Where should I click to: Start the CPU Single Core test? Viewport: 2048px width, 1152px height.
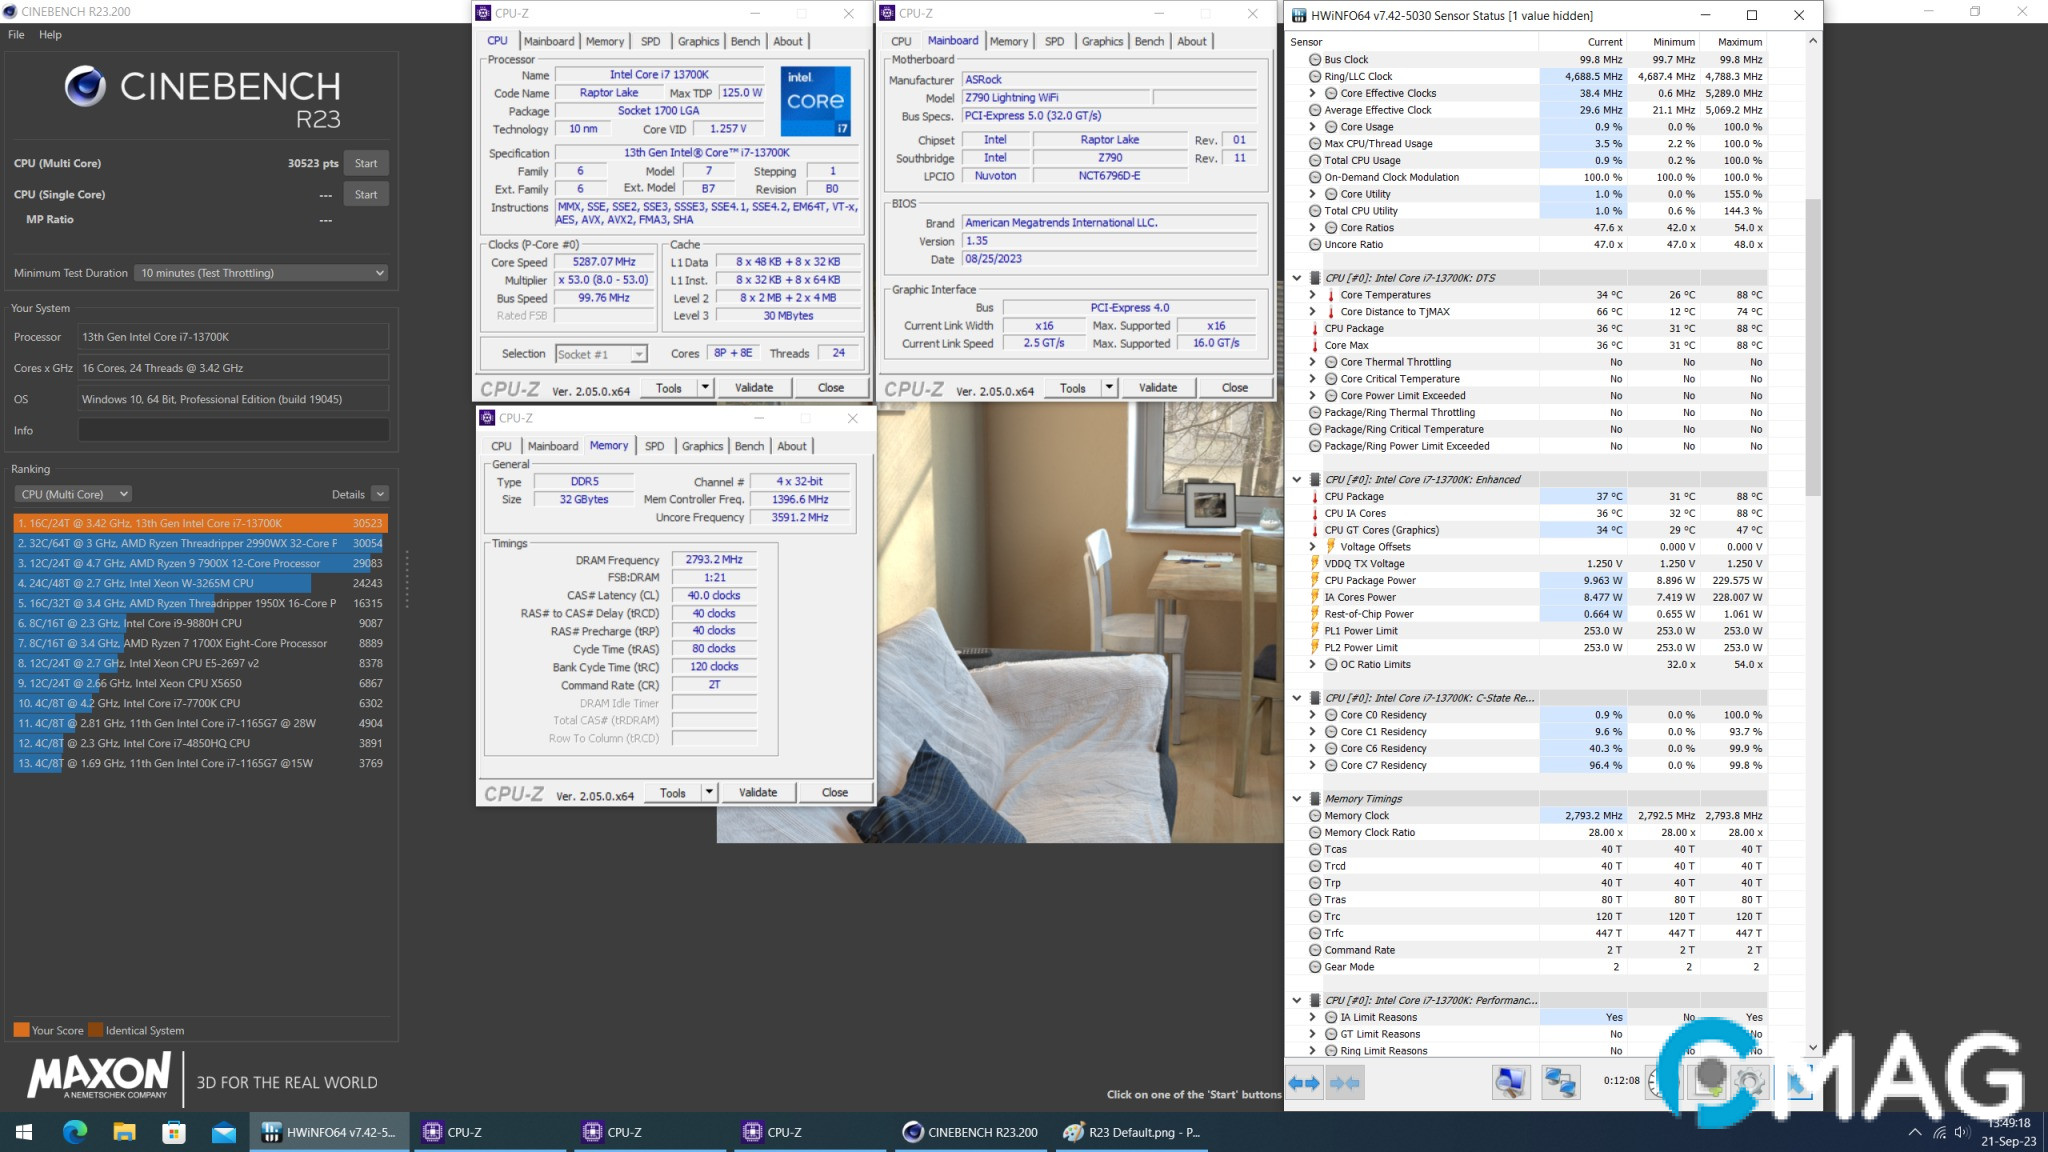click(366, 194)
